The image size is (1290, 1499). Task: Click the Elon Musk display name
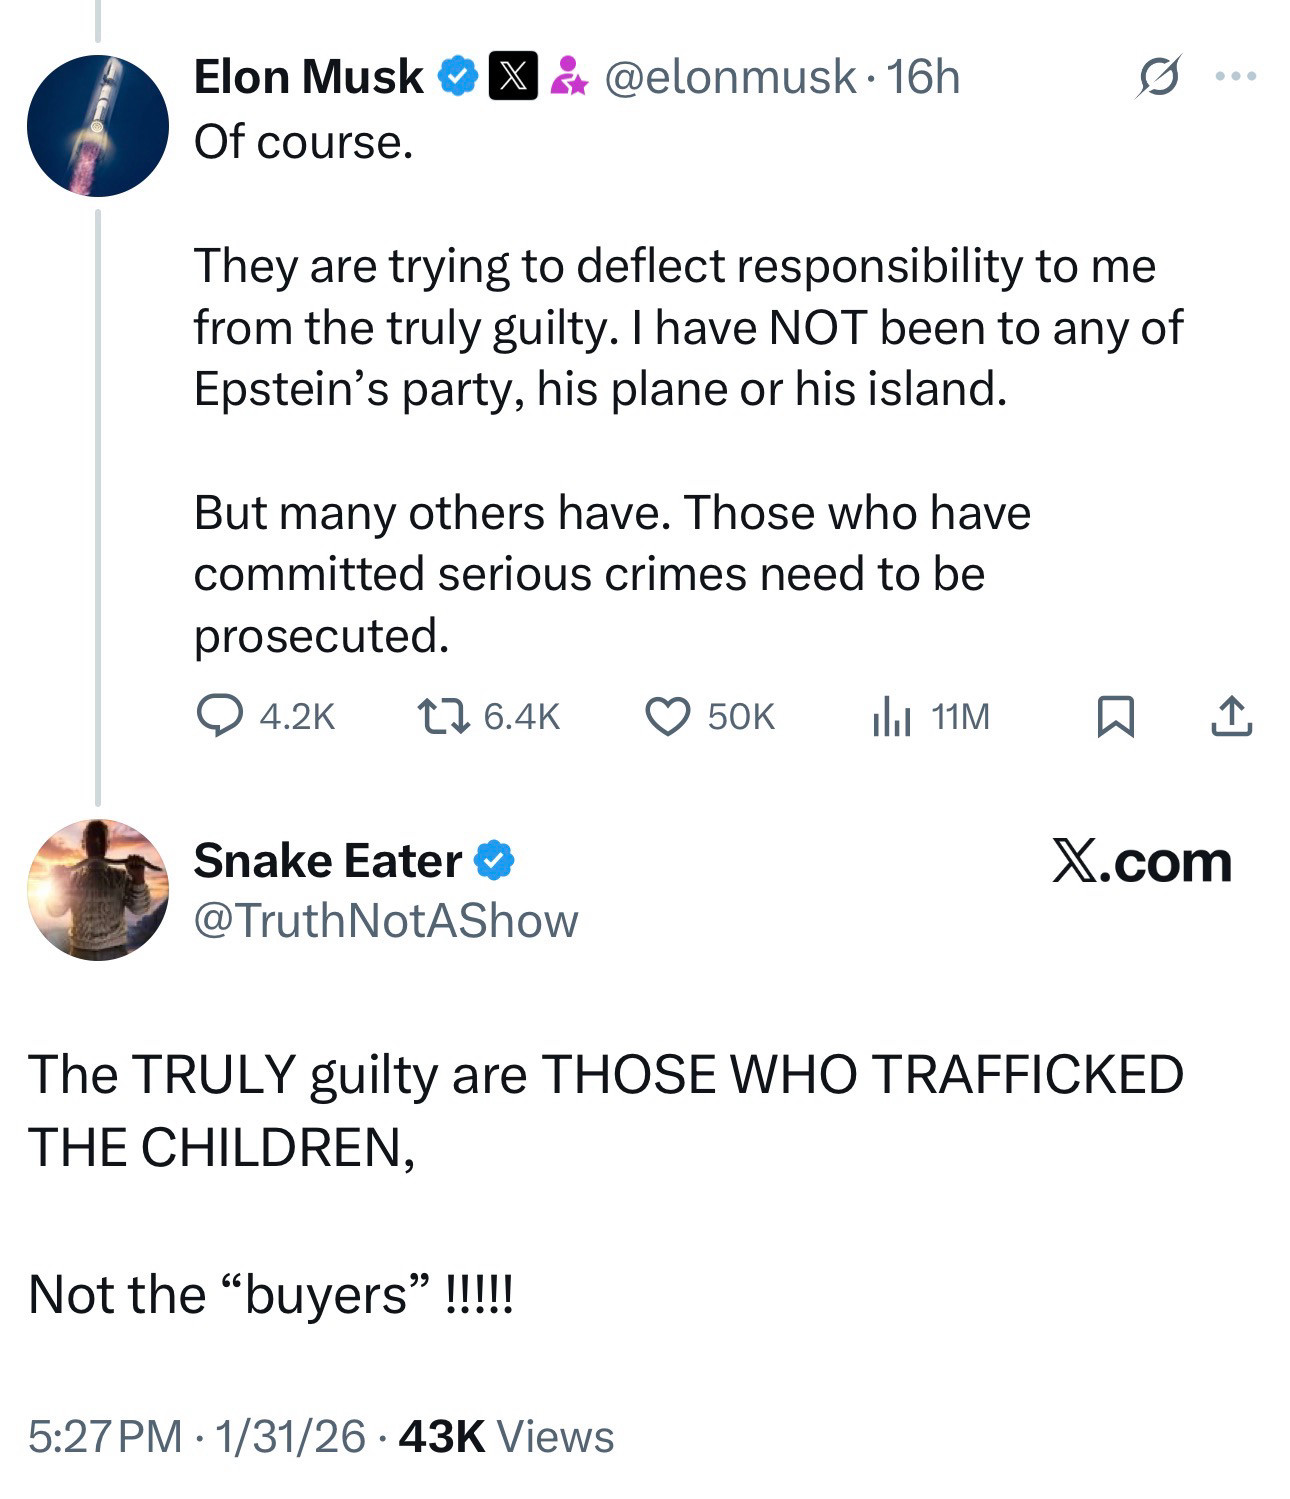(x=308, y=77)
